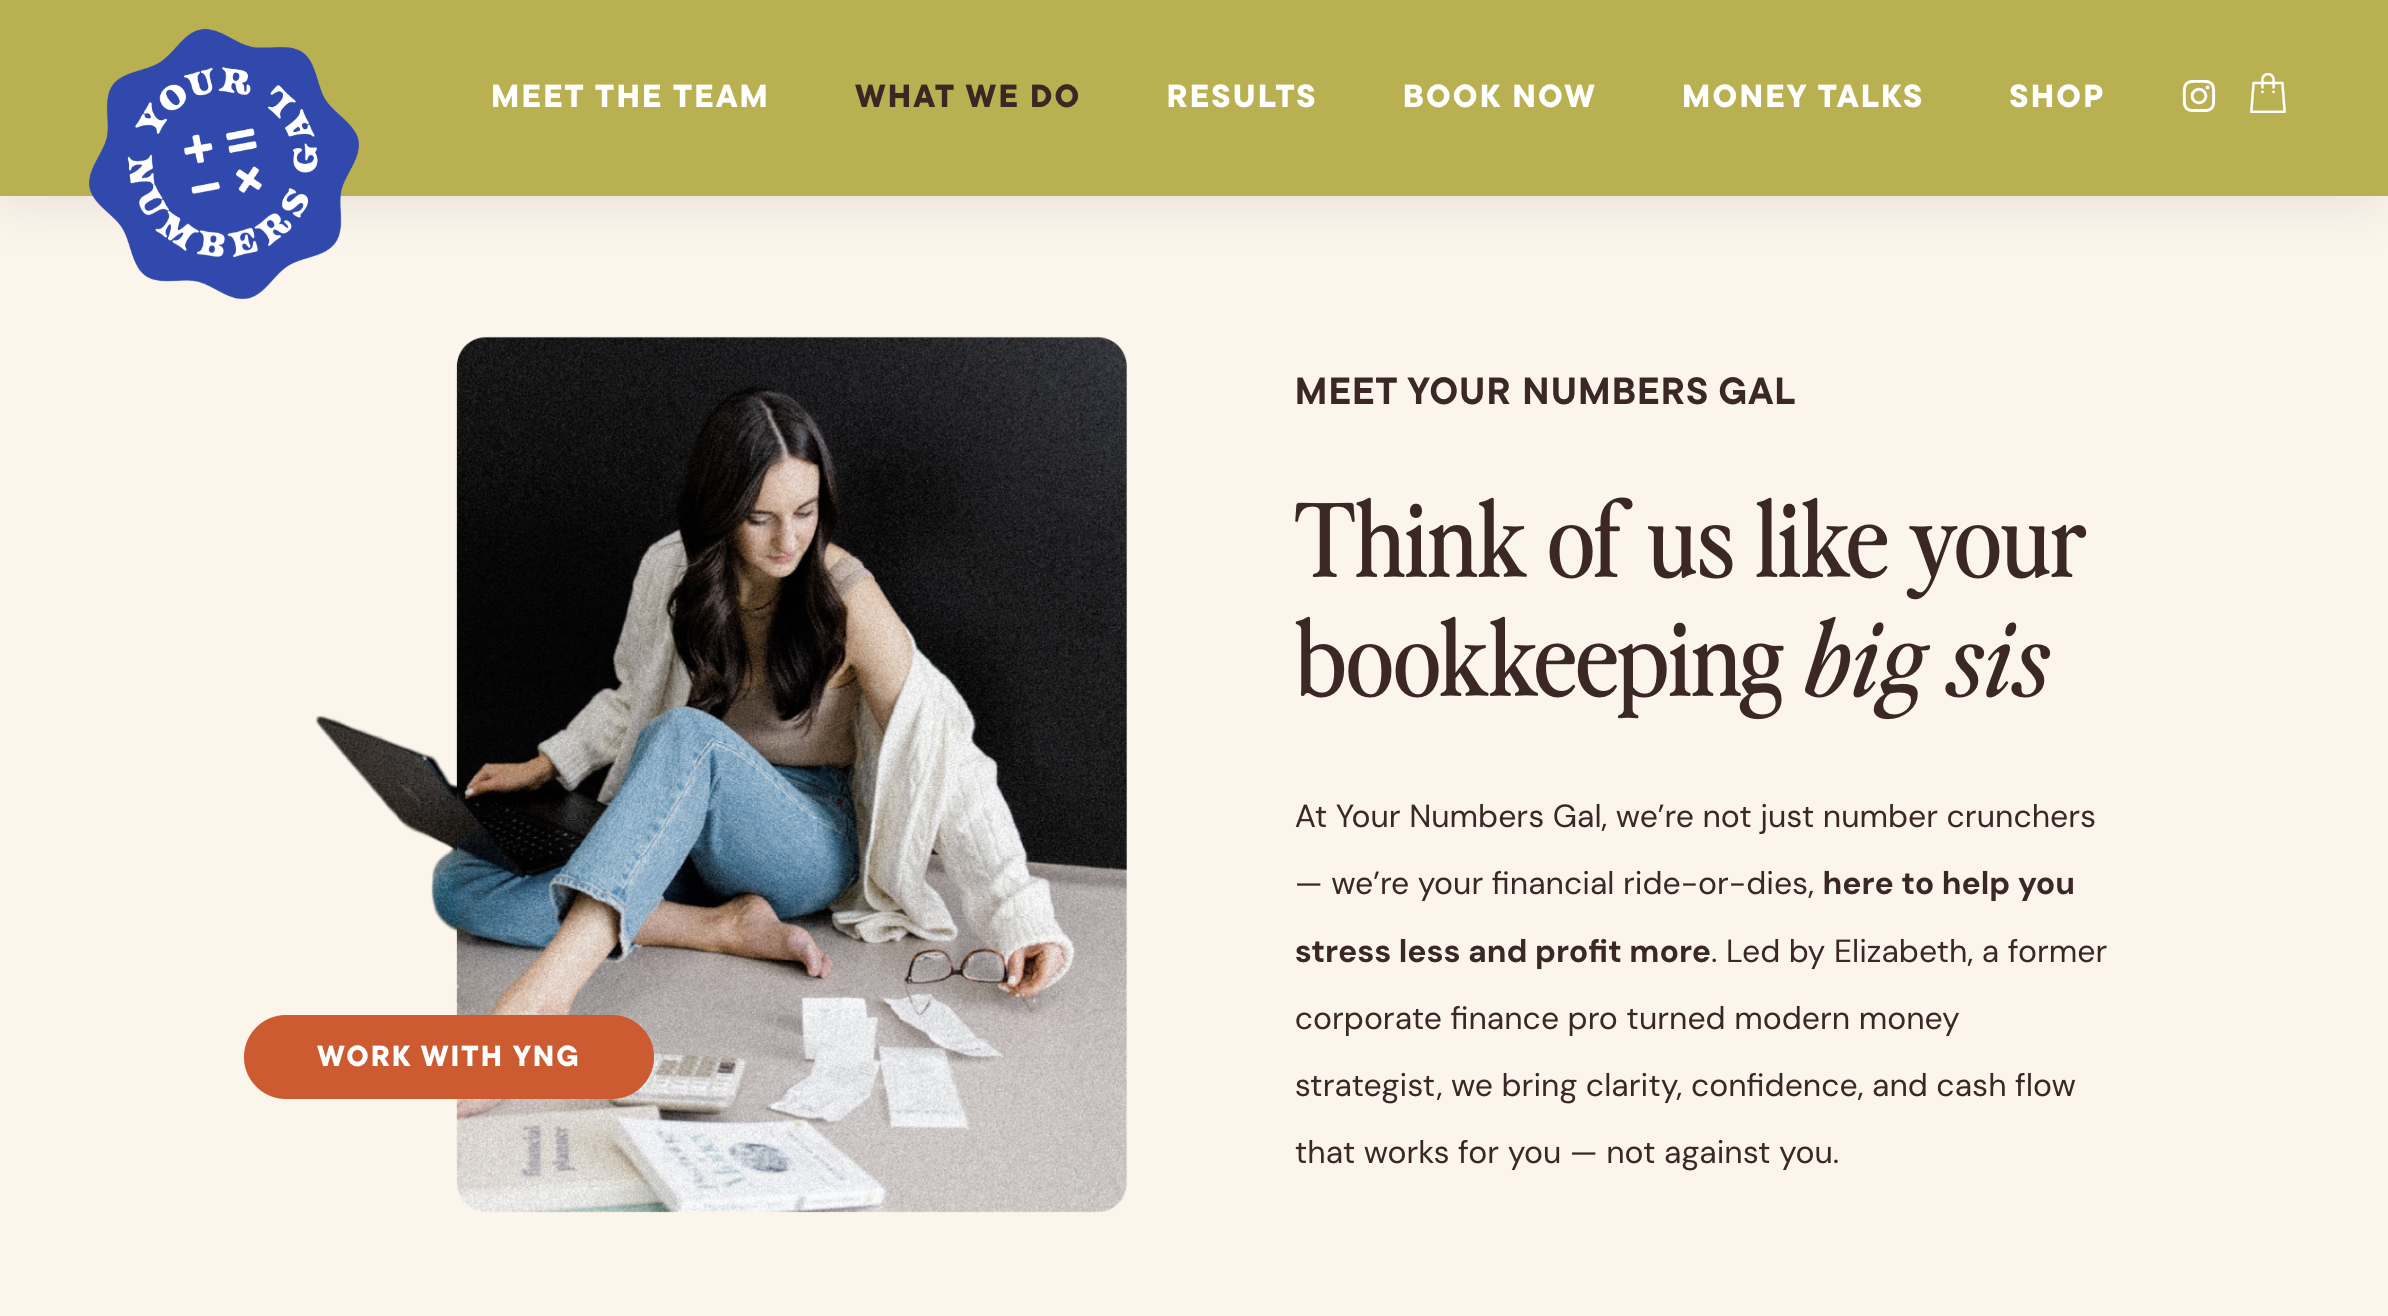Image resolution: width=2388 pixels, height=1316 pixels.
Task: Click the 'Think of us like your' headline
Action: pos(1690,542)
